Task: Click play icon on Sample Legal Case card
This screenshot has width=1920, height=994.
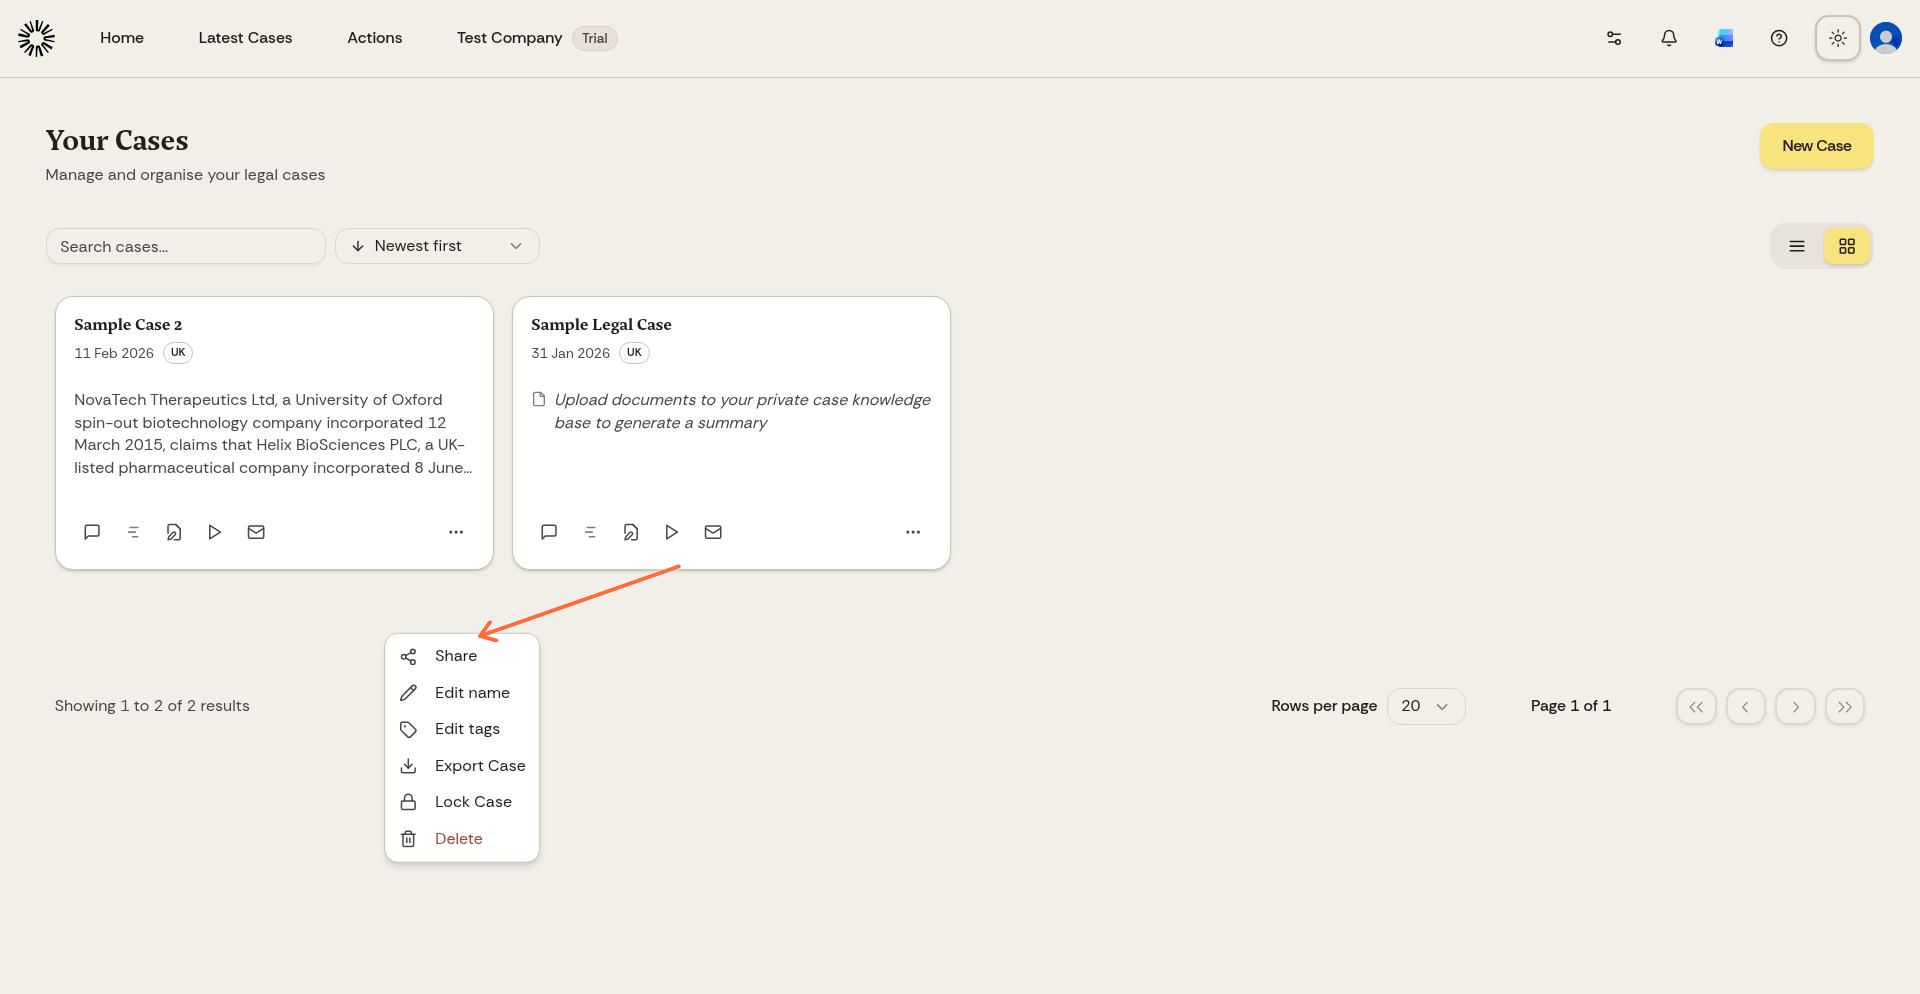Action: pos(672,532)
